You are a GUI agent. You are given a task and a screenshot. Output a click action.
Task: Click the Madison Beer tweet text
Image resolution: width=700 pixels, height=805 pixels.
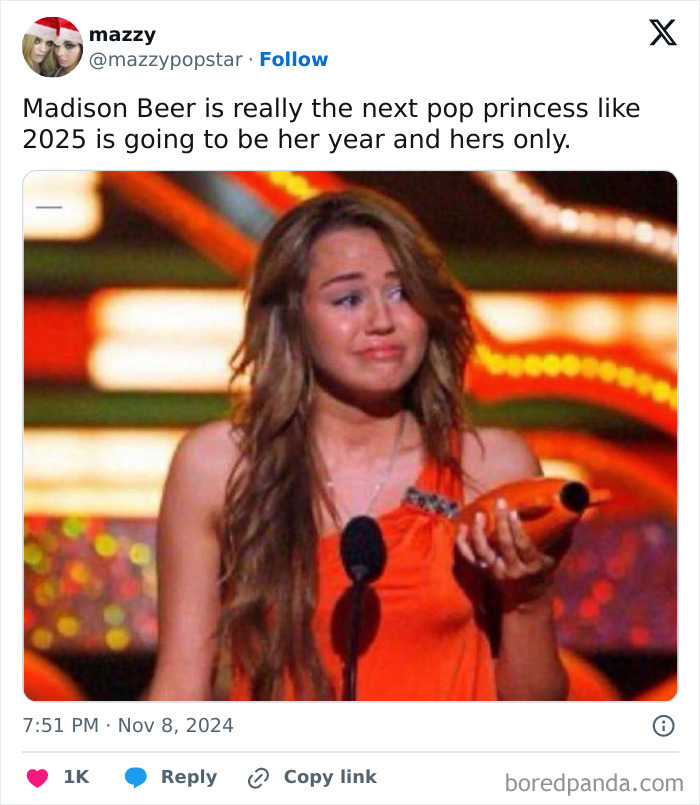click(x=330, y=122)
